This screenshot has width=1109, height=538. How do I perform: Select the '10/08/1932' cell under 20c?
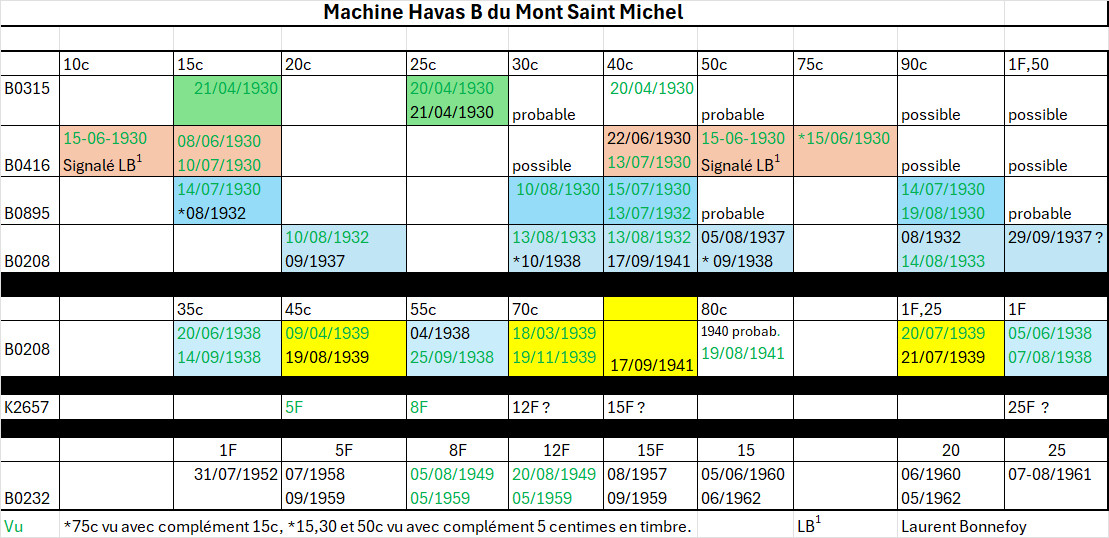pos(327,238)
